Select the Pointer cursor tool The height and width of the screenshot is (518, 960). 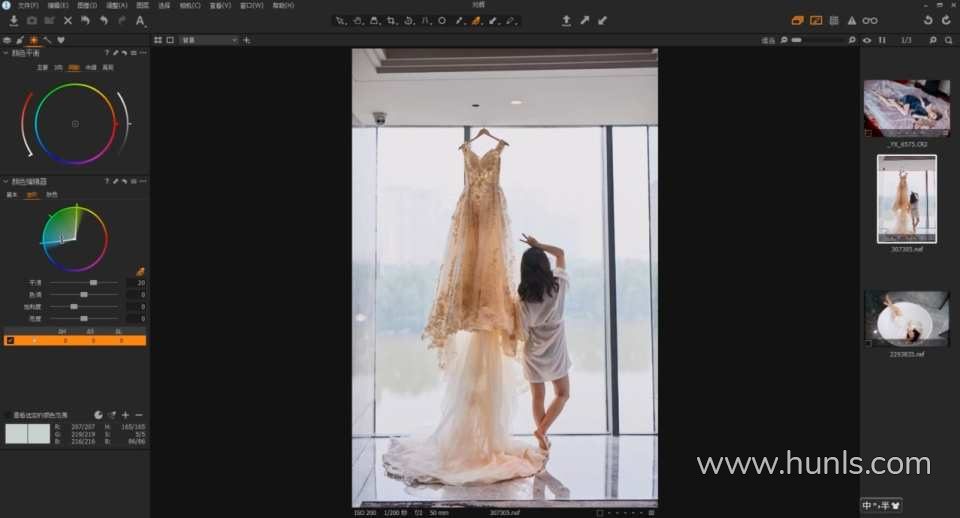(340, 21)
